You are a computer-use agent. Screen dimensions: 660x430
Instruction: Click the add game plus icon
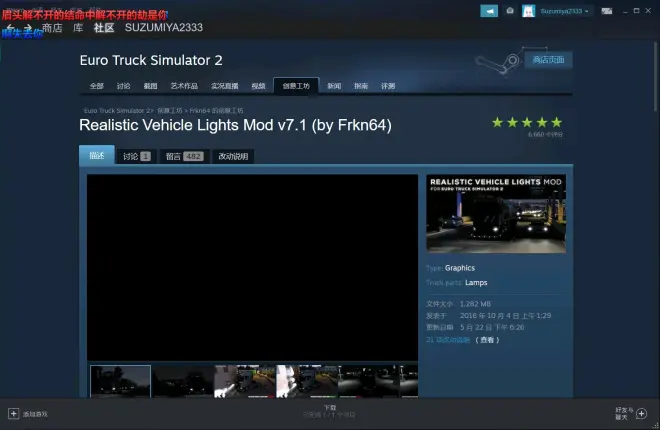pyautogui.click(x=14, y=413)
